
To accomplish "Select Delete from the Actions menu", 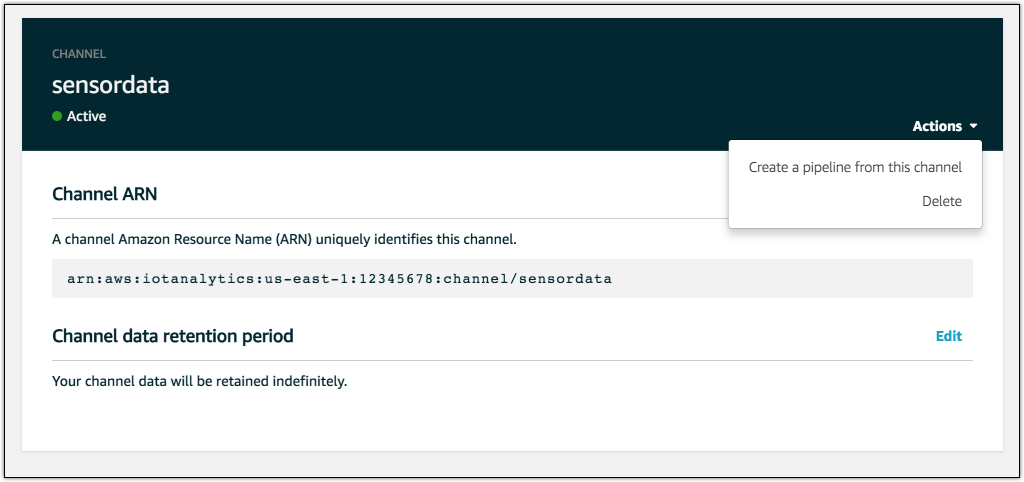I will [942, 201].
